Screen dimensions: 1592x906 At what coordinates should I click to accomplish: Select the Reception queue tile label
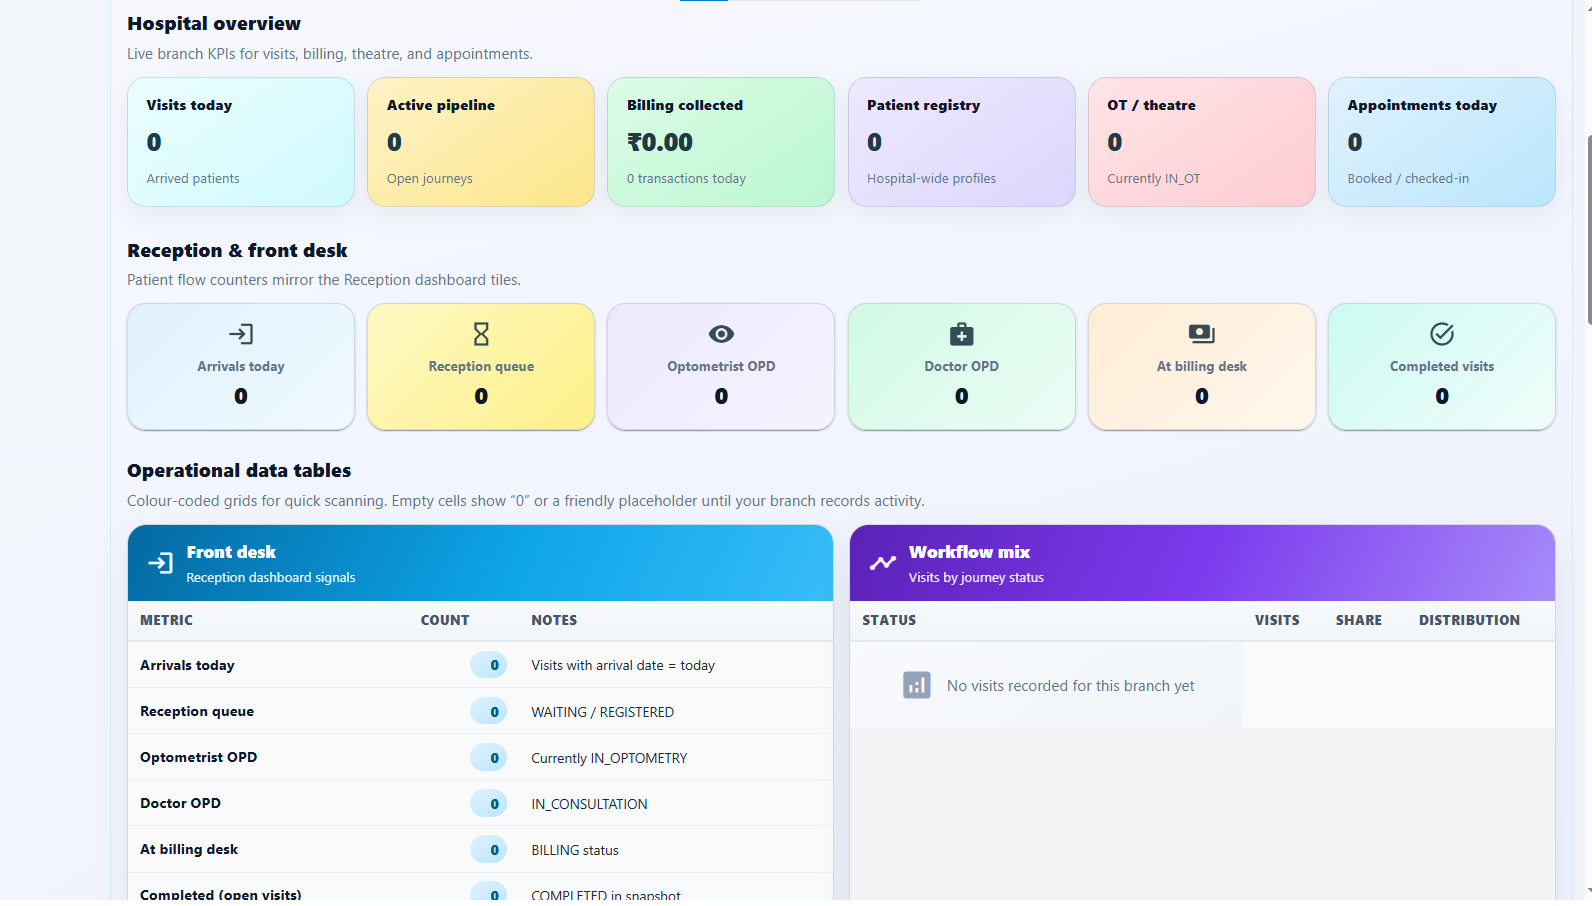click(x=481, y=367)
